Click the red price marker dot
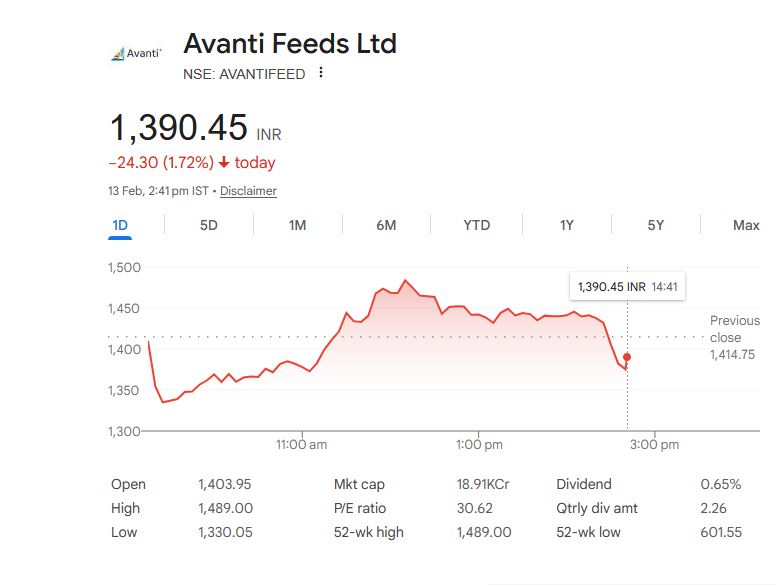This screenshot has width=778, height=585. (x=627, y=357)
